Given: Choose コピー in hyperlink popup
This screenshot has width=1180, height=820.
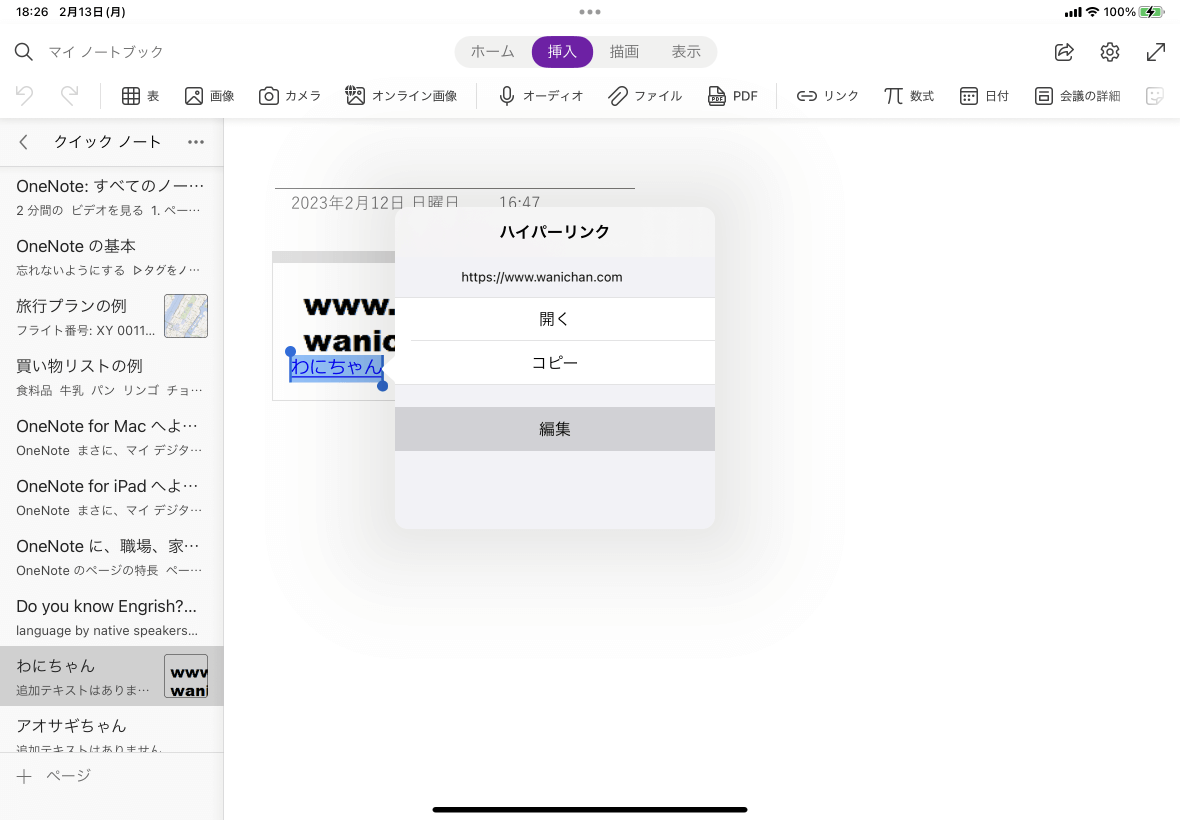Looking at the screenshot, I should coord(555,363).
